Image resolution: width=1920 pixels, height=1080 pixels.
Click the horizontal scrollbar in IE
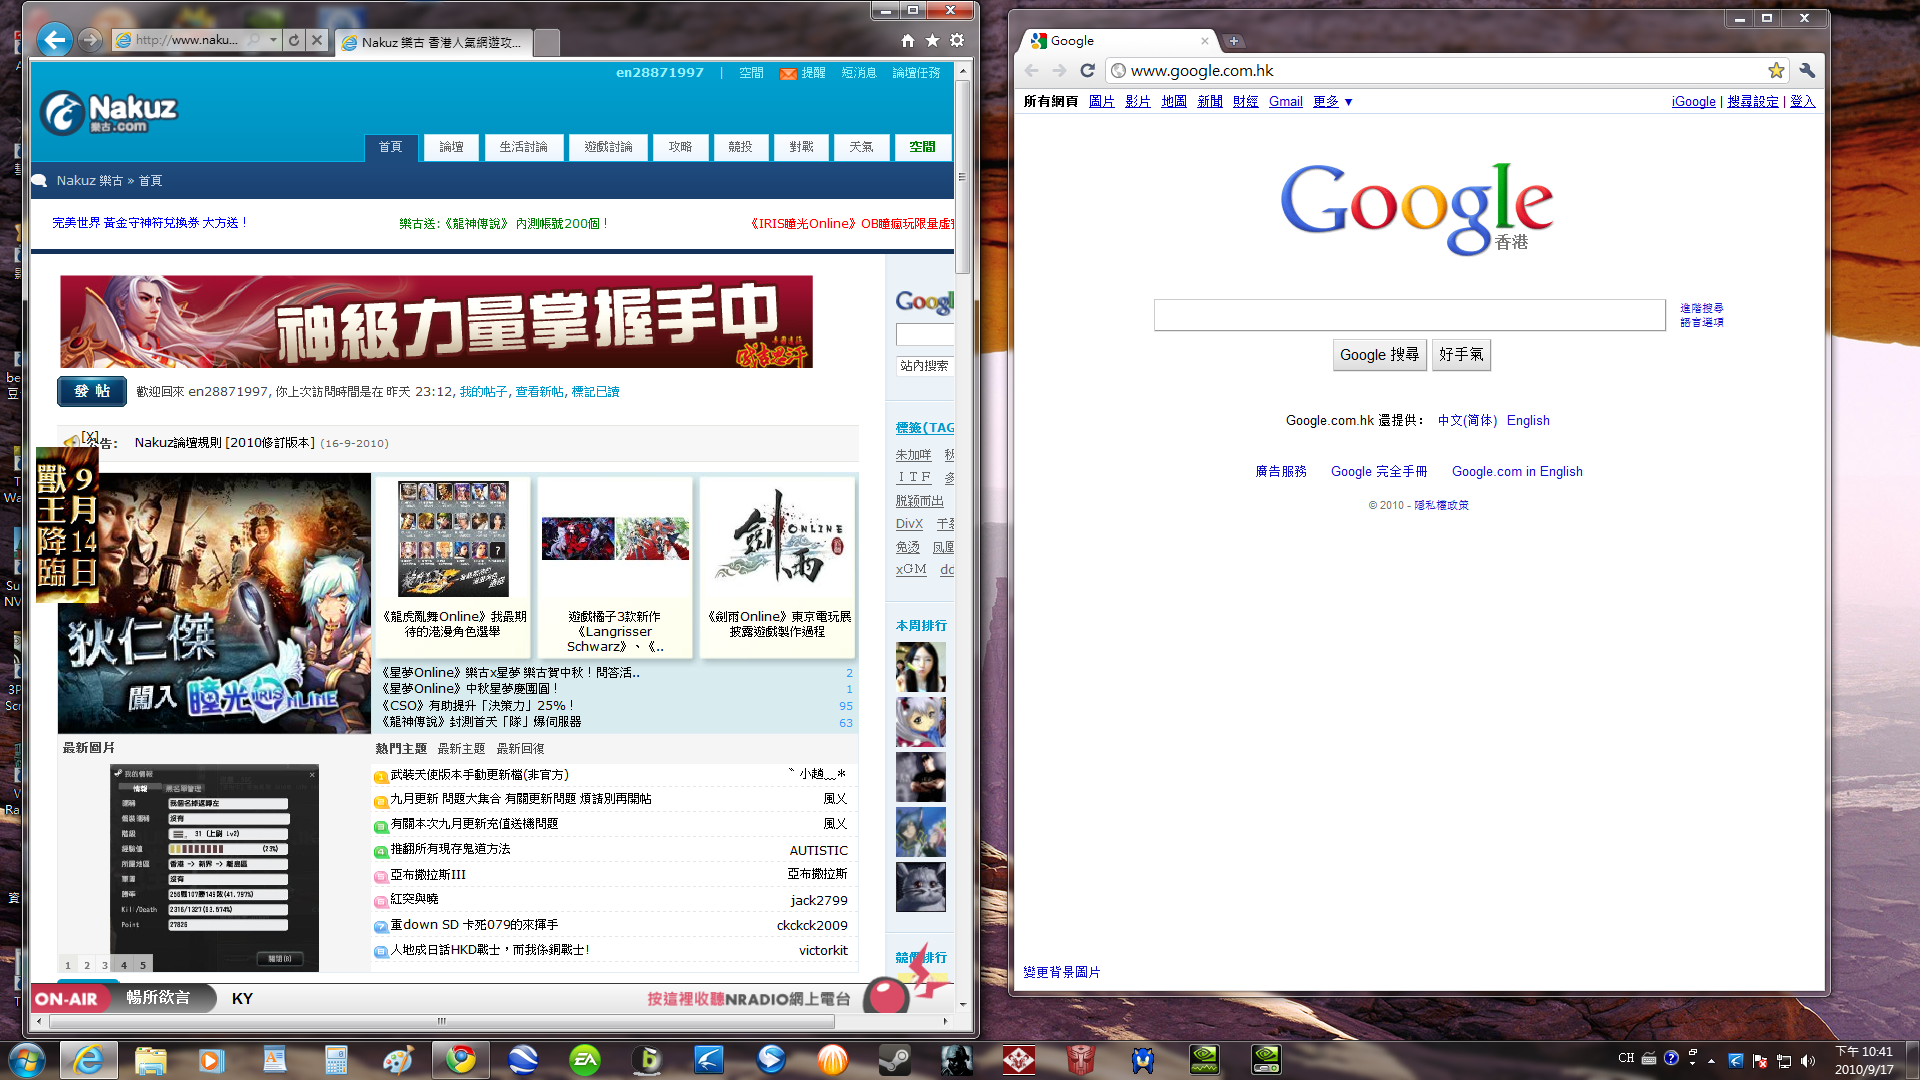tap(440, 1021)
